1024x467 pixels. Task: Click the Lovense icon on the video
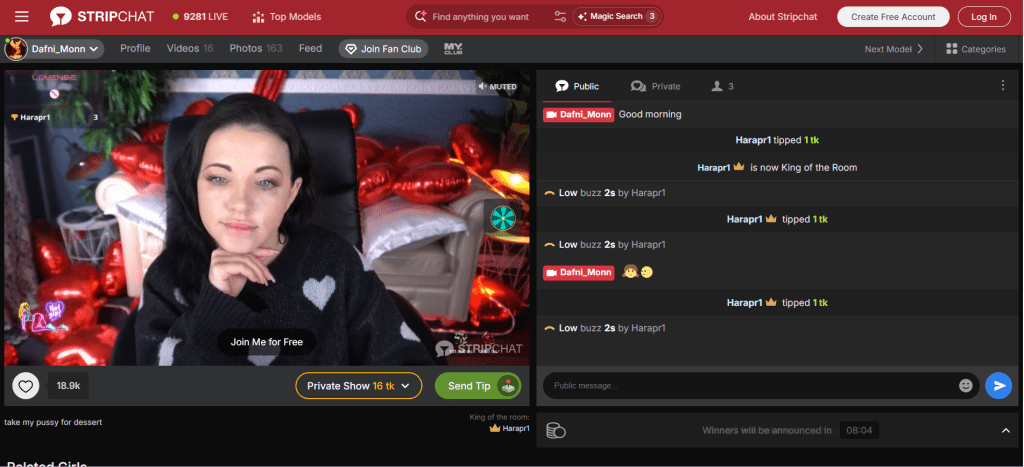pyautogui.click(x=54, y=78)
